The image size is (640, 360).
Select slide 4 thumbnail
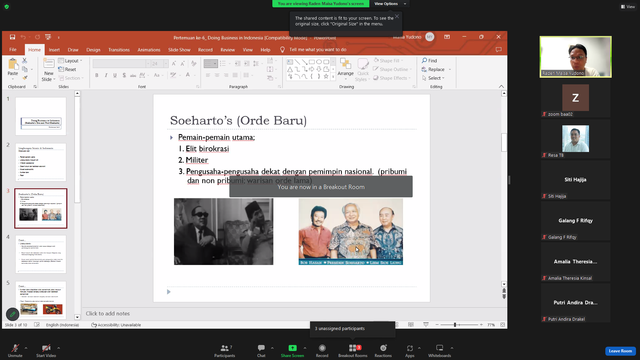41,254
